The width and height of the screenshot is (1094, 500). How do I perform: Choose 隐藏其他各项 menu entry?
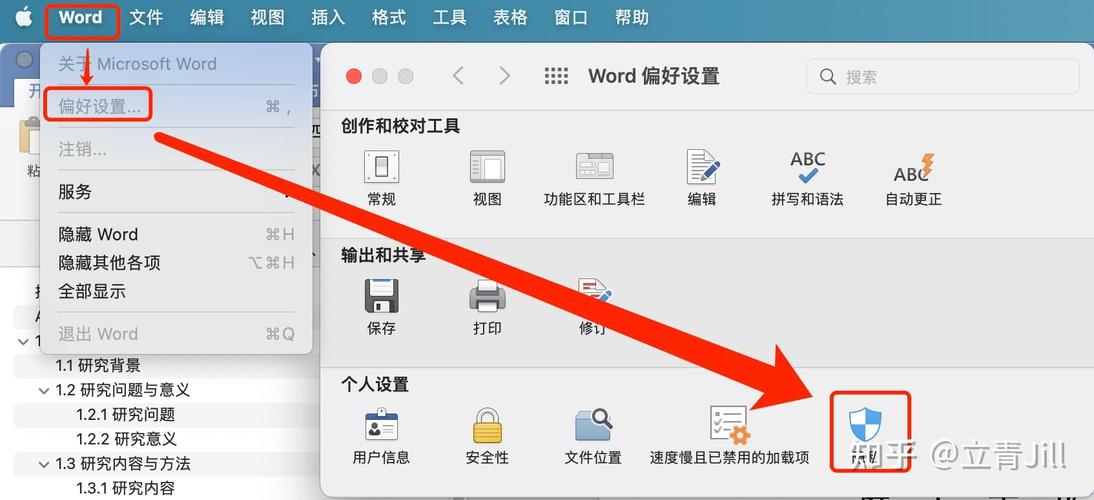pyautogui.click(x=176, y=263)
